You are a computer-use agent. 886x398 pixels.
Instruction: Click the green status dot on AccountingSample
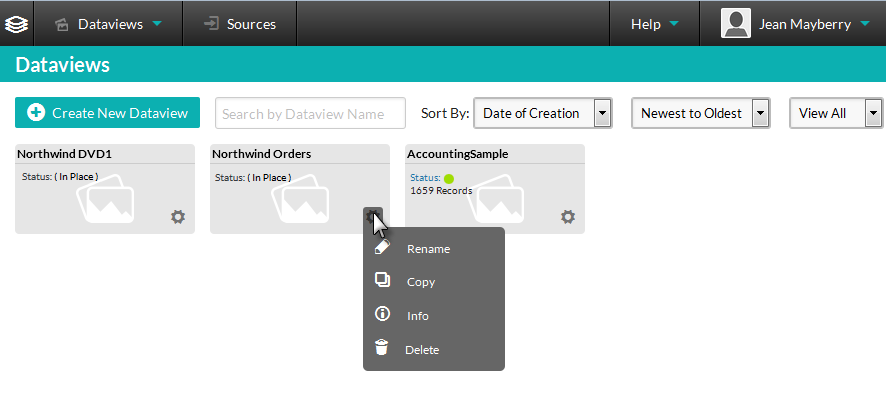(x=449, y=179)
